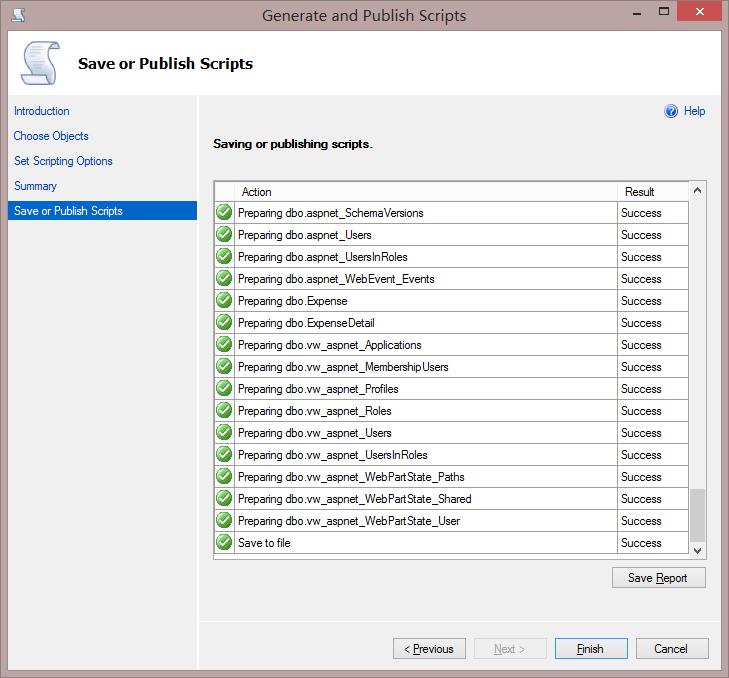Click status icon for dbo.ExpenseDetail row
Screen dimensions: 729x678
(x=224, y=323)
